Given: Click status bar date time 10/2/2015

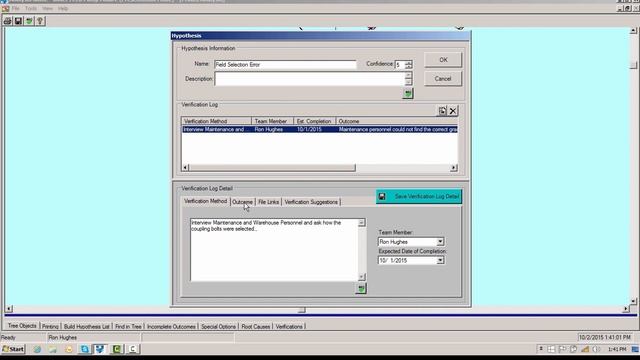Looking at the screenshot, I should pyautogui.click(x=604, y=338).
